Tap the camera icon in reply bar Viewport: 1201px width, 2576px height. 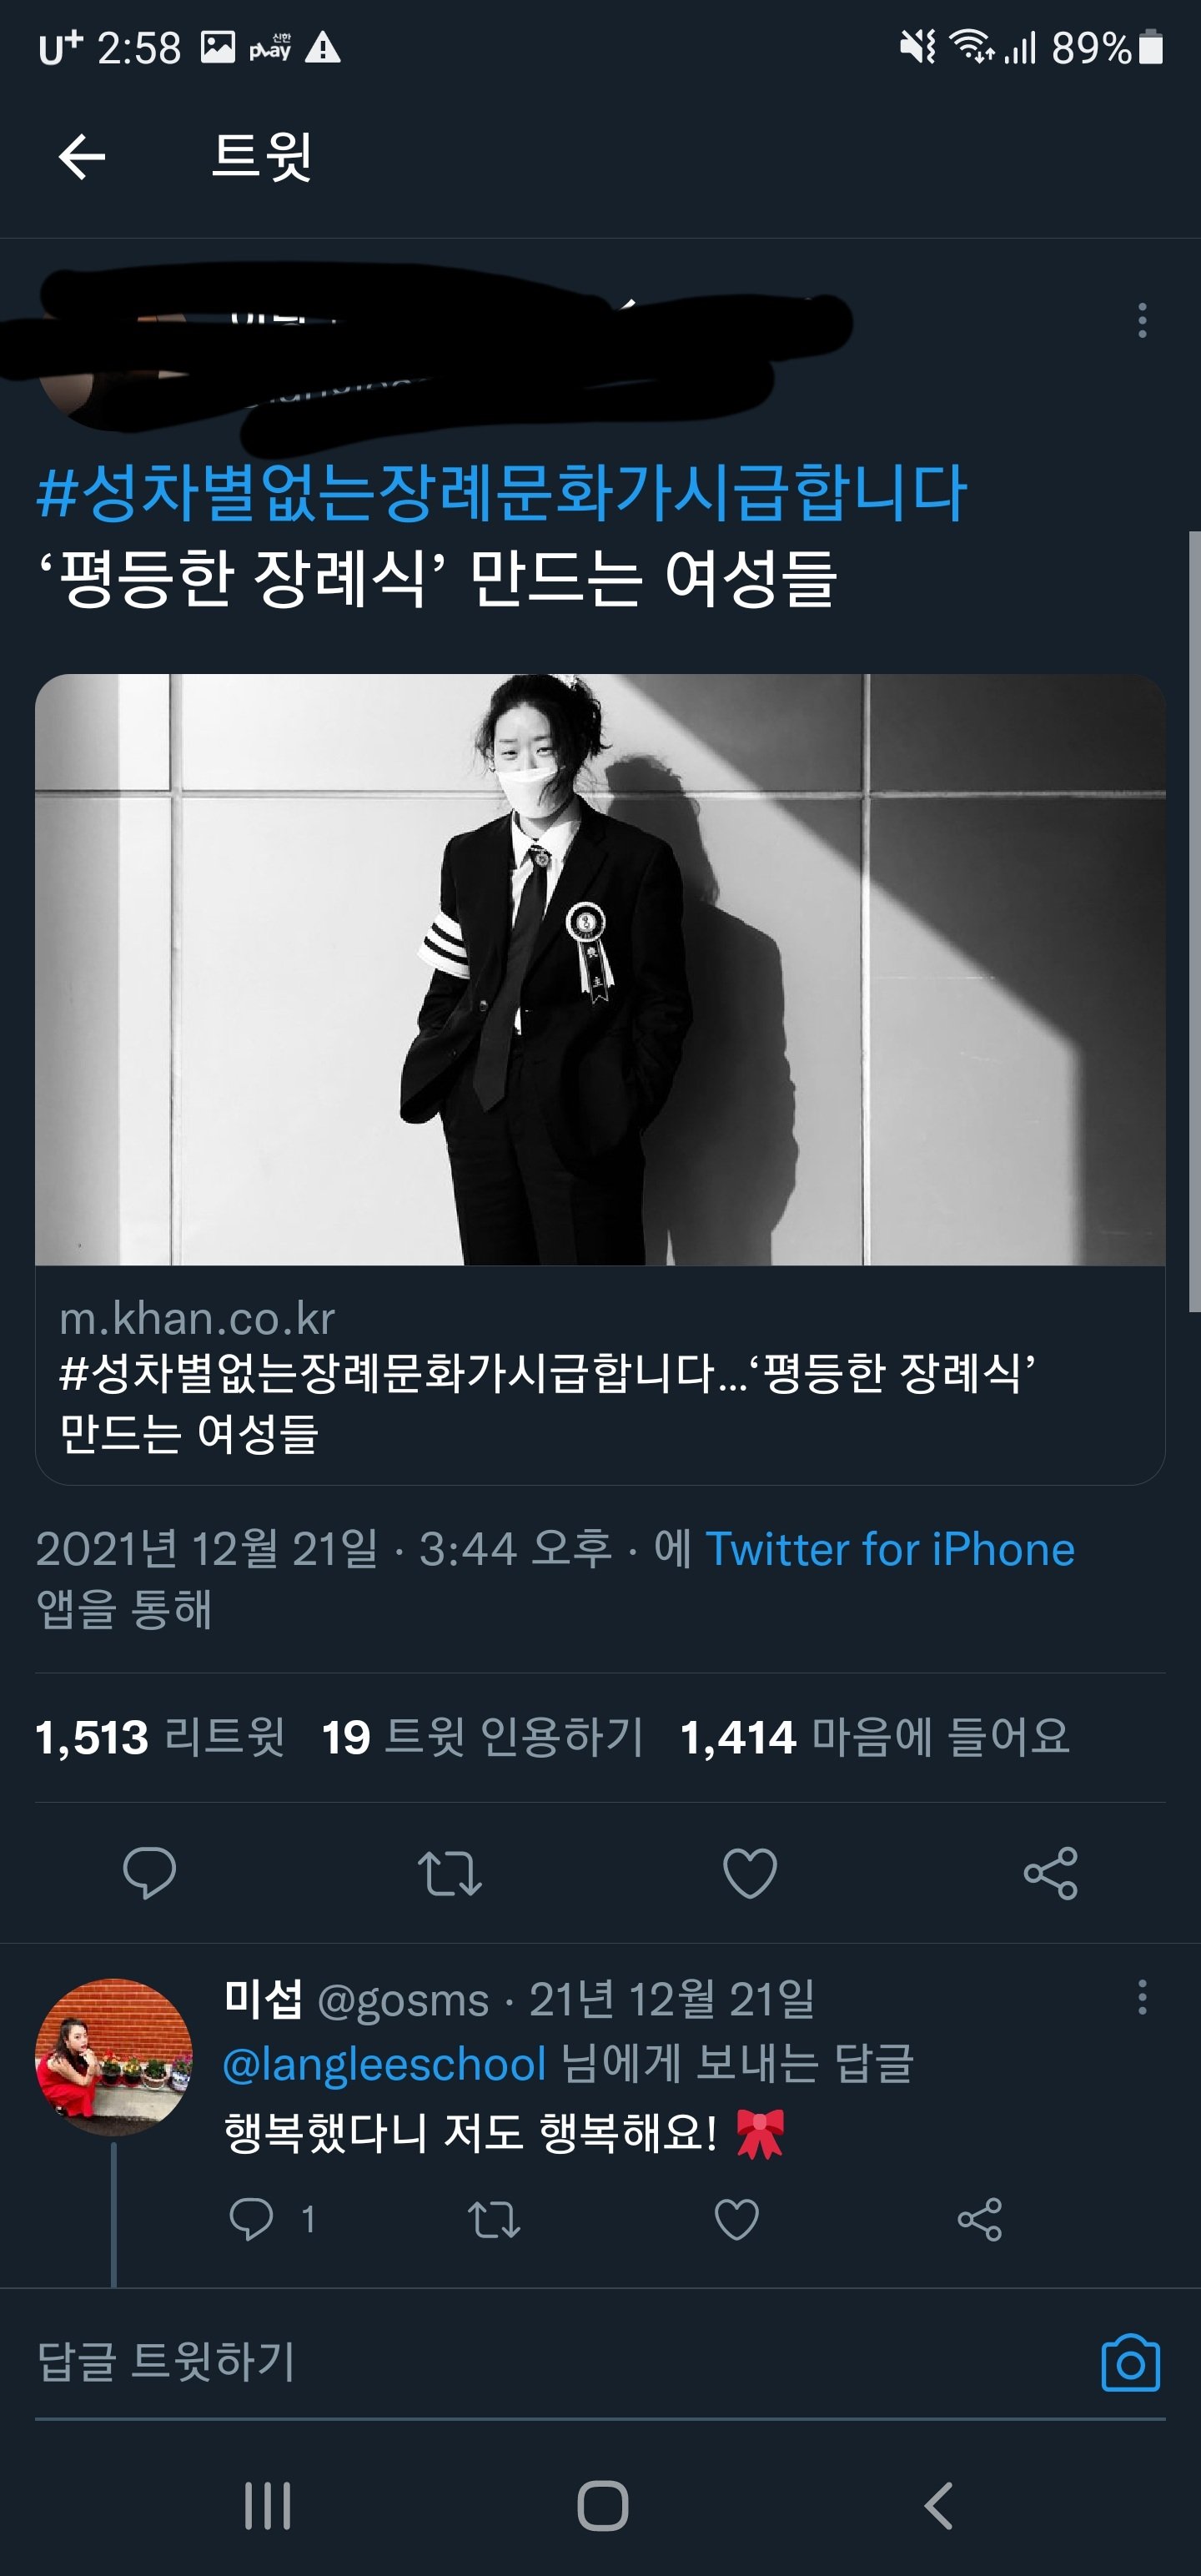click(x=1131, y=2363)
